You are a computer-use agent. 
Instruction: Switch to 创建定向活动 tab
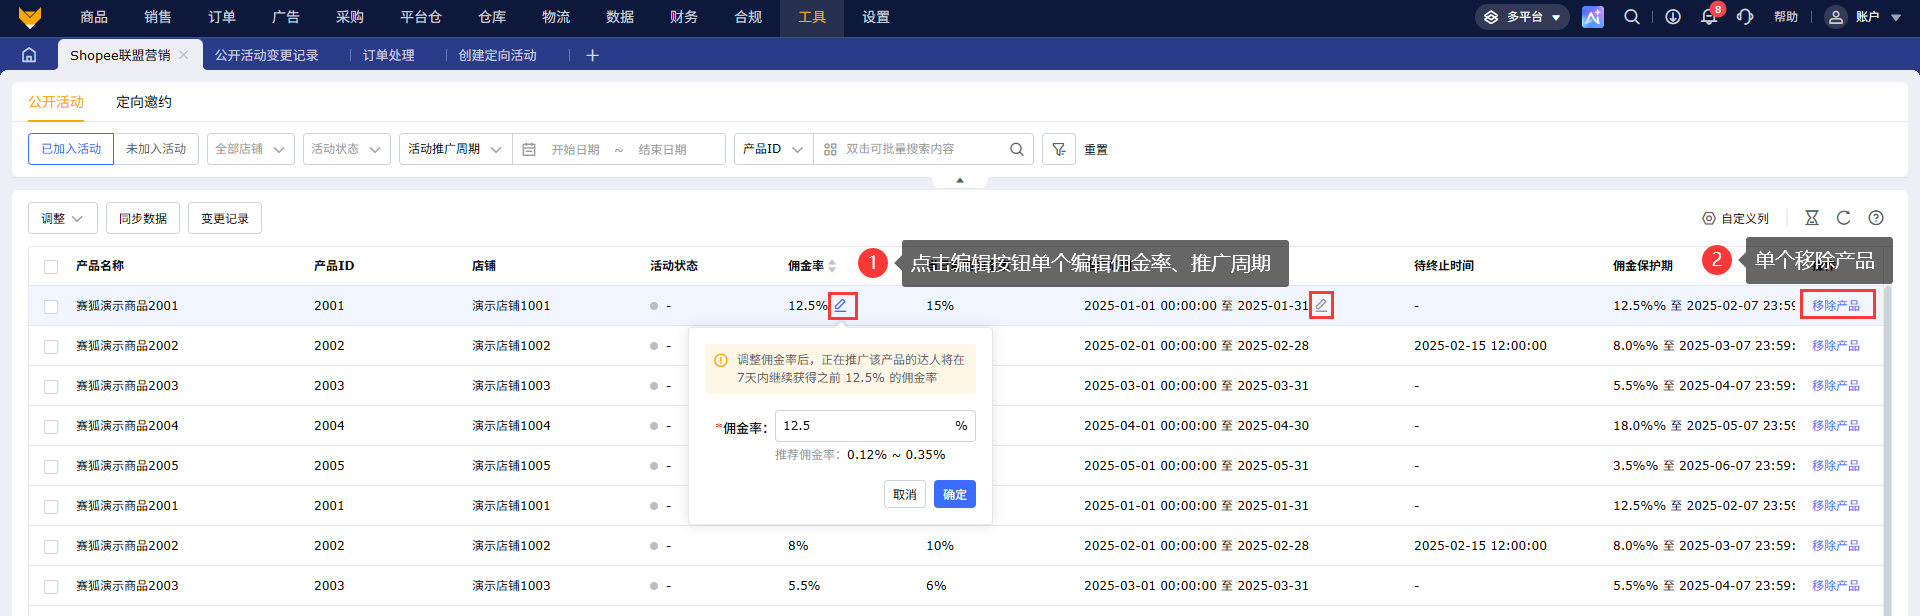[498, 55]
